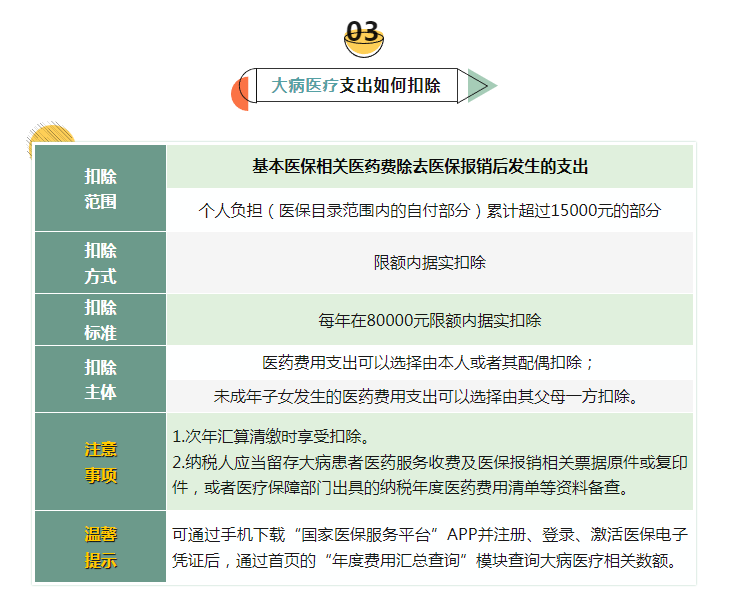Viewport: 735px width, 616px height.
Task: Select the yellow "温馨提示" row header
Action: [100, 547]
